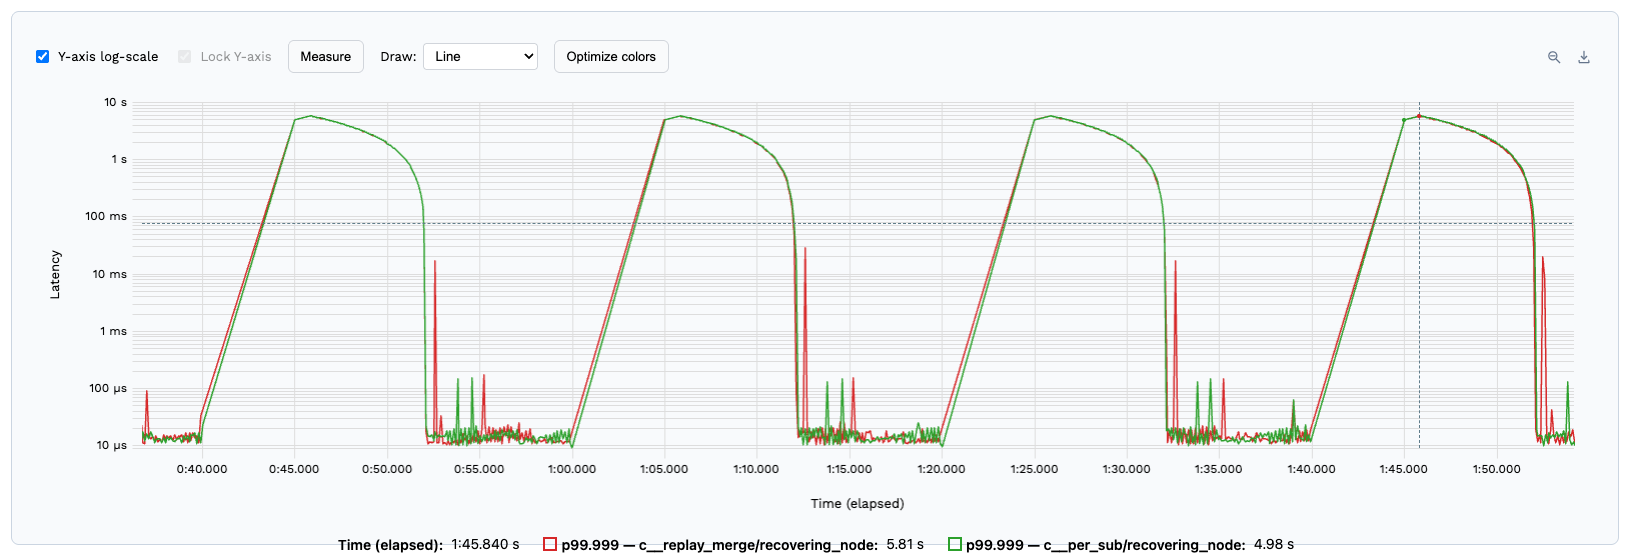
Task: Click the 4.98 s readout value
Action: 1274,545
